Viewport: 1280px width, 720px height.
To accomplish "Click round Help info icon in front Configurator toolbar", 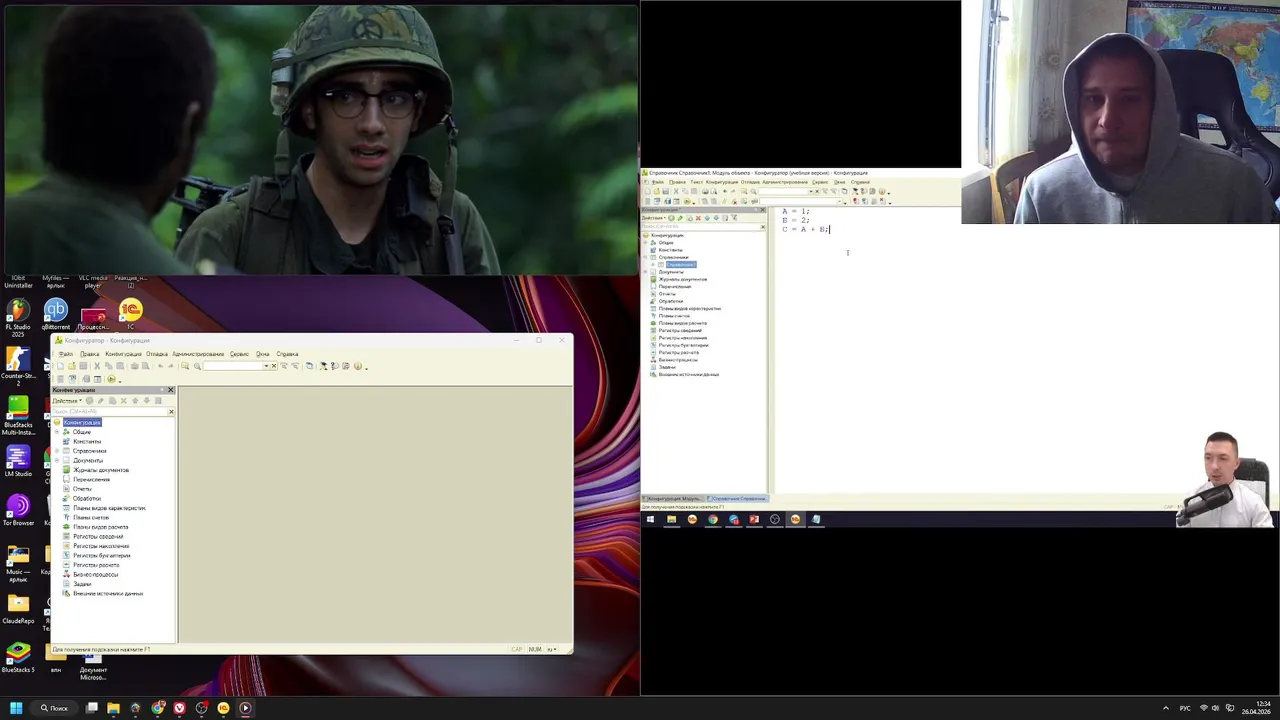I will tap(358, 366).
